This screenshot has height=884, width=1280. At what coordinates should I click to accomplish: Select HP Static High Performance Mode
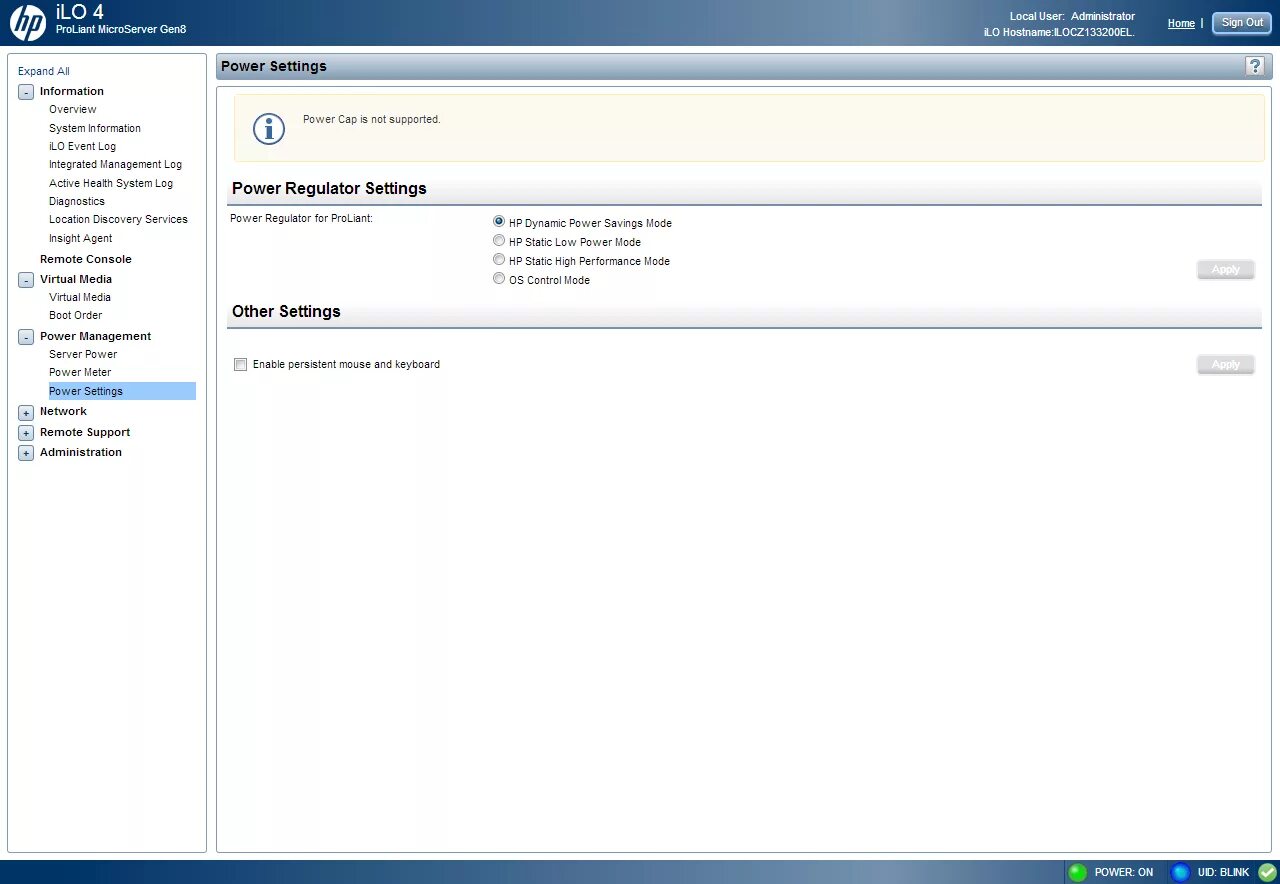coord(499,260)
